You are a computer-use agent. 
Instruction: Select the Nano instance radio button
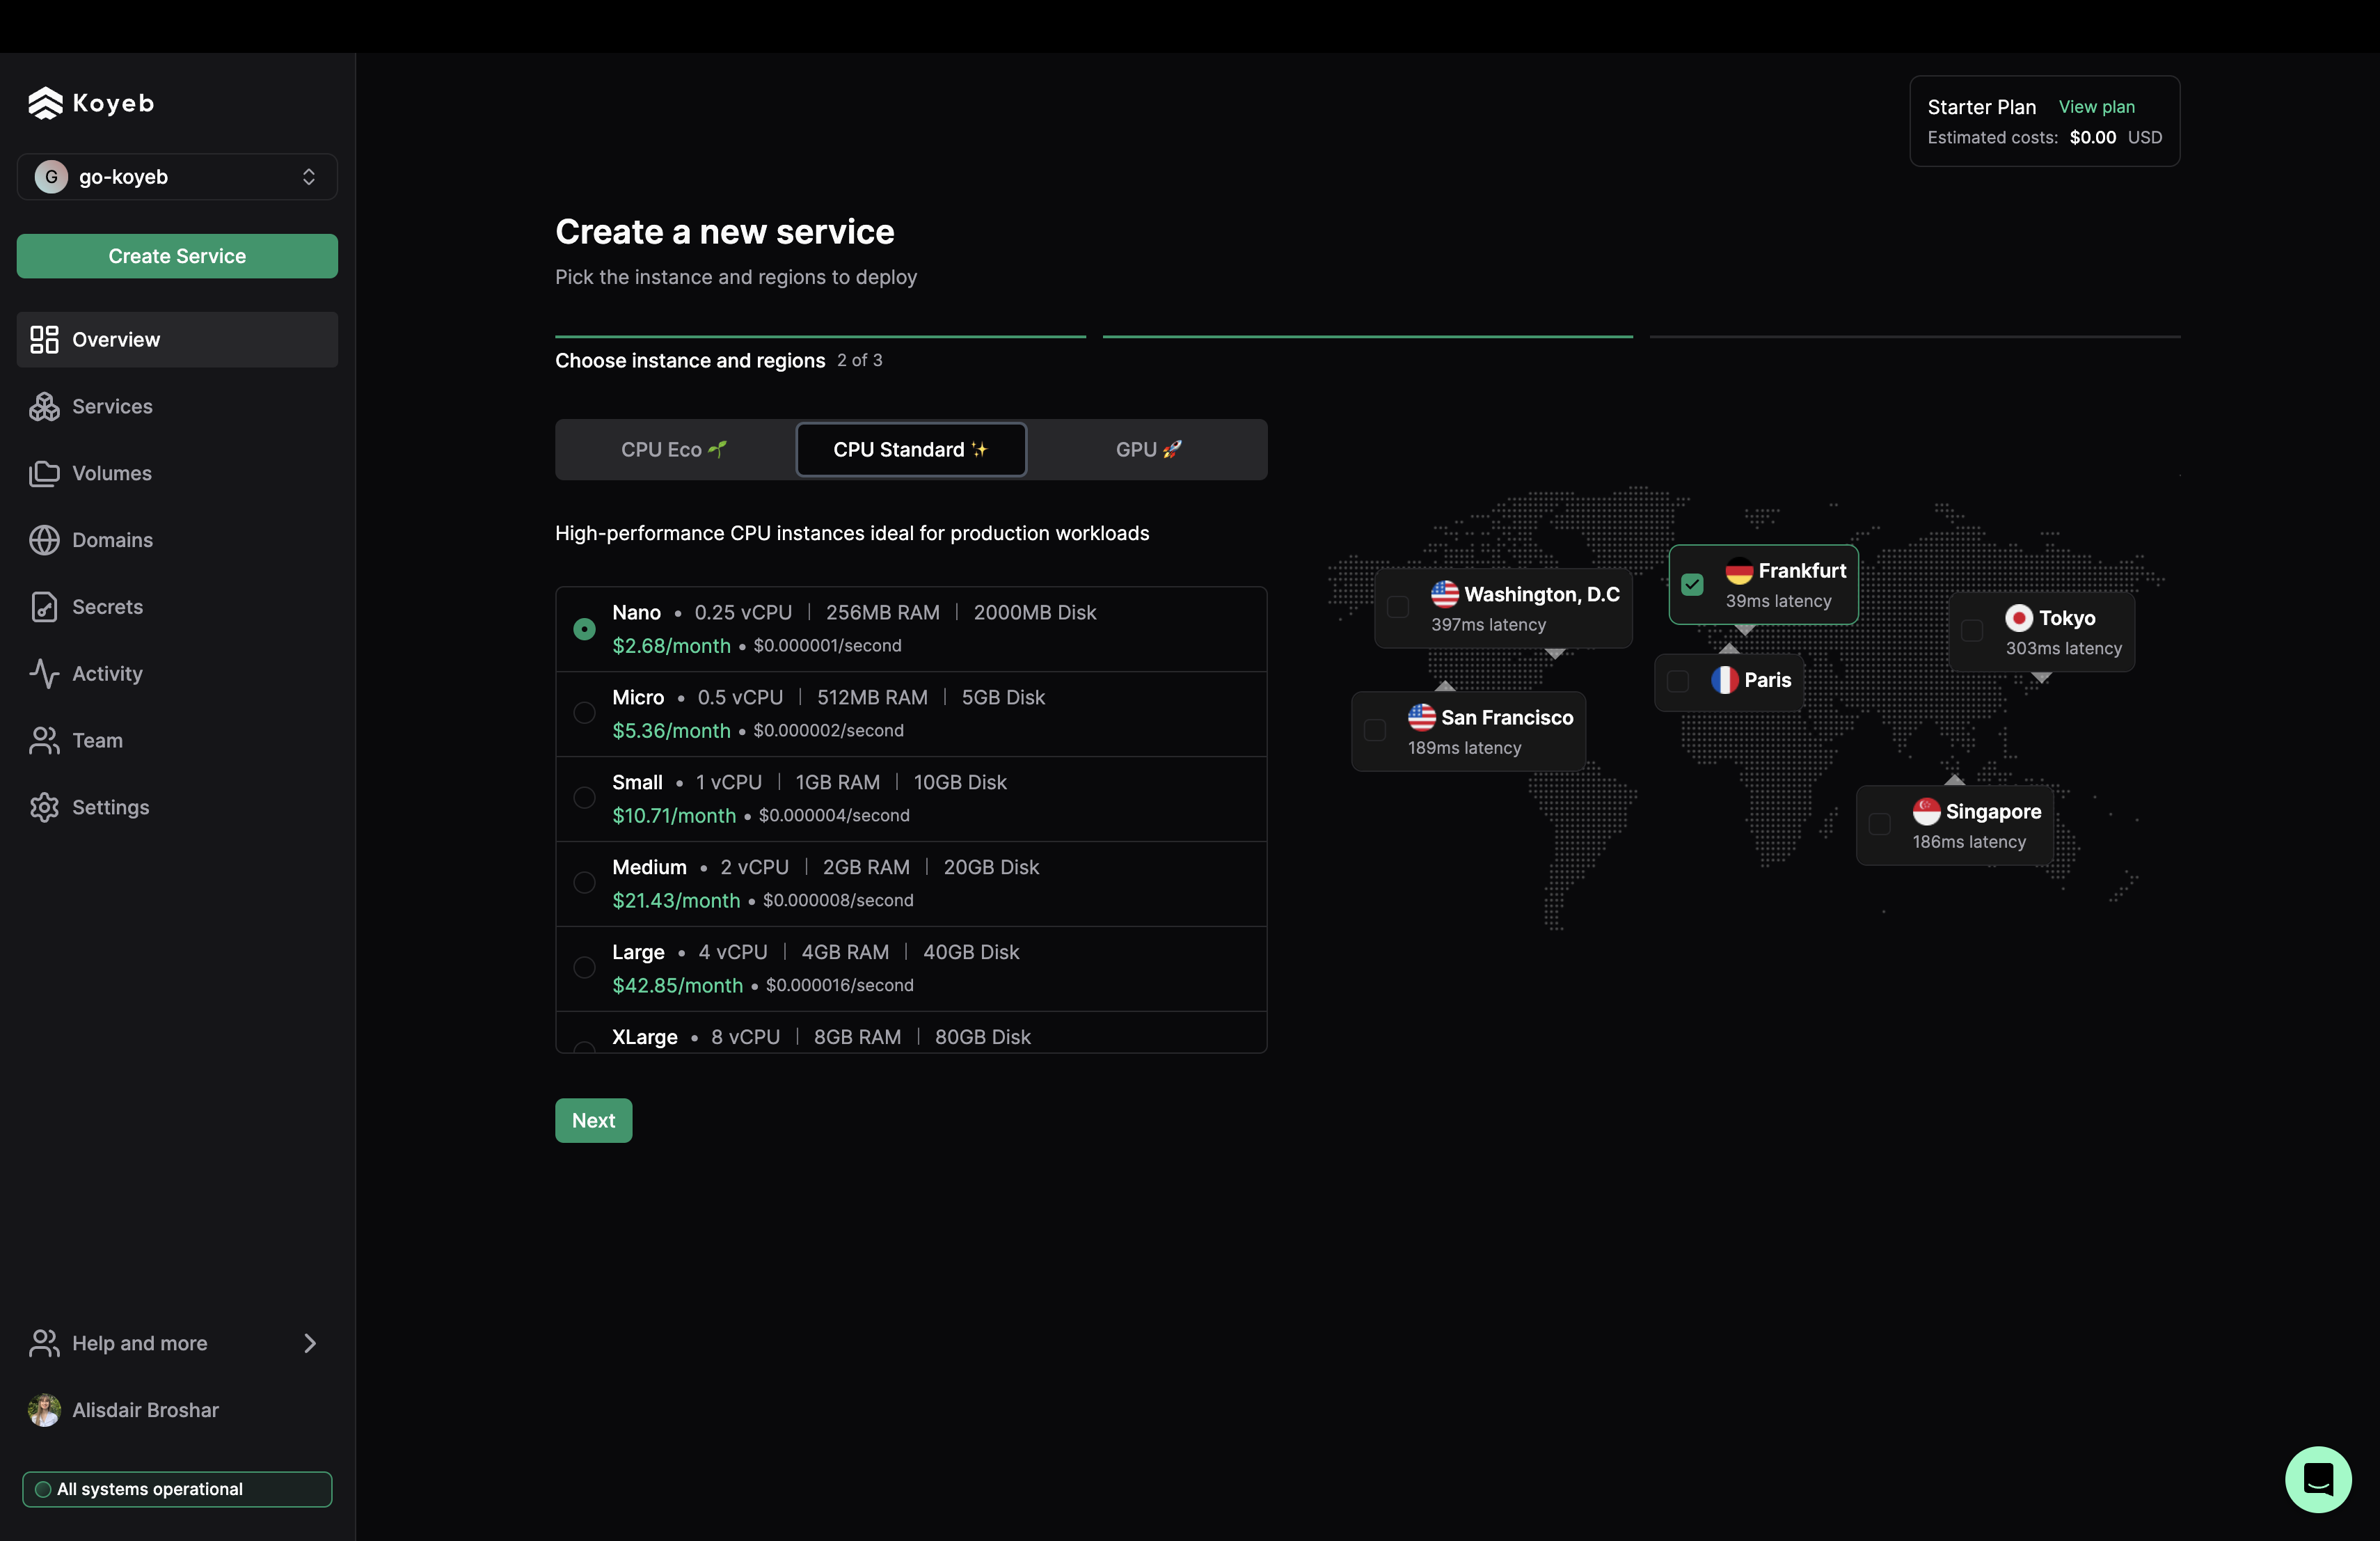coord(584,629)
